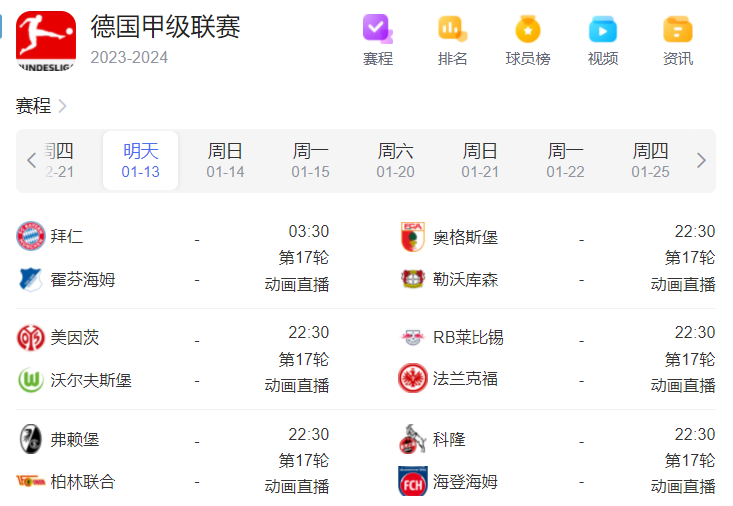This screenshot has height=506, width=733.
Task: Select the 周一 01-22 date tab
Action: click(x=565, y=160)
